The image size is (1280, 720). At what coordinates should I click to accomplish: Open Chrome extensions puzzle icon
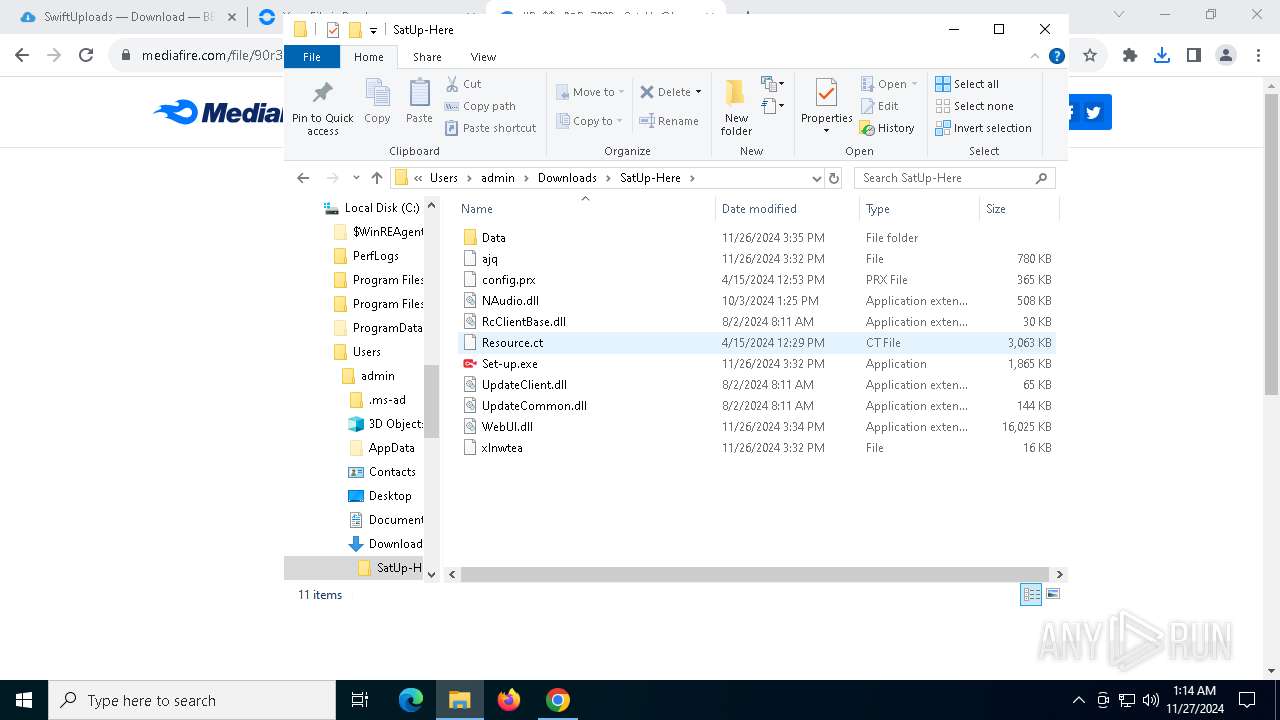pos(1130,56)
